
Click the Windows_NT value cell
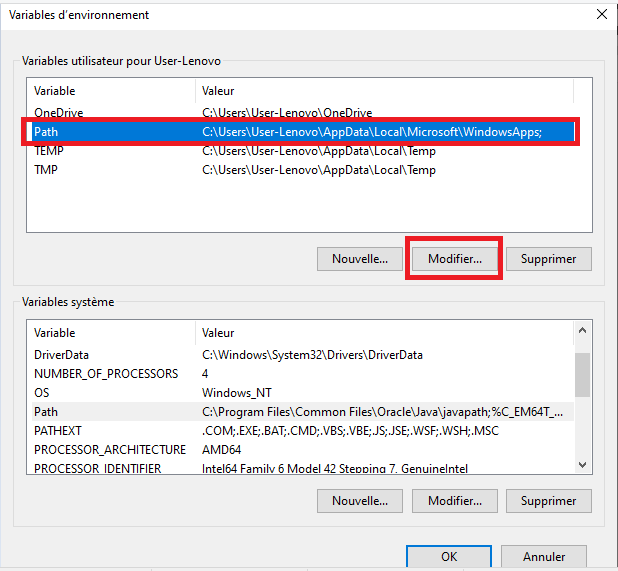click(x=236, y=393)
